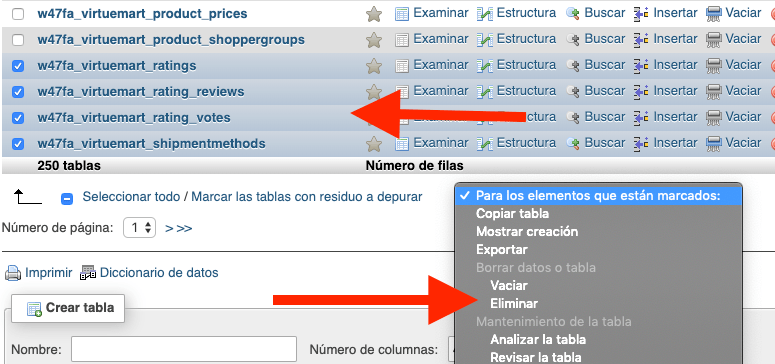Check the w47fa_virtuemart_product_prices checkbox
Viewport: 775px width, 364px height.
[x=18, y=14]
